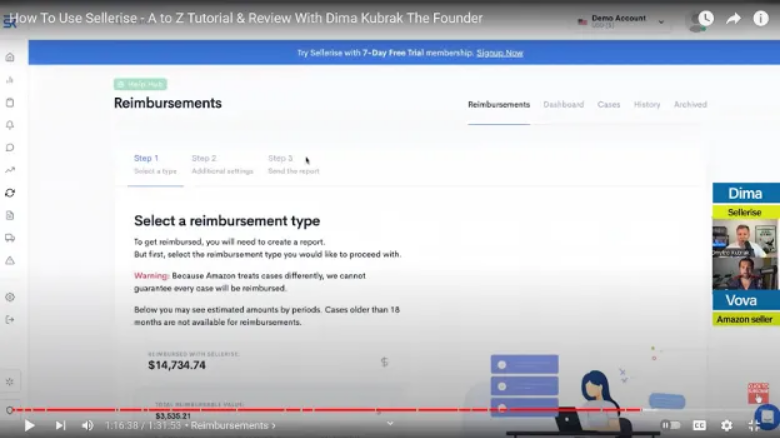
Task: Open the bar chart analytics sidebar icon
Action: [x=10, y=80]
